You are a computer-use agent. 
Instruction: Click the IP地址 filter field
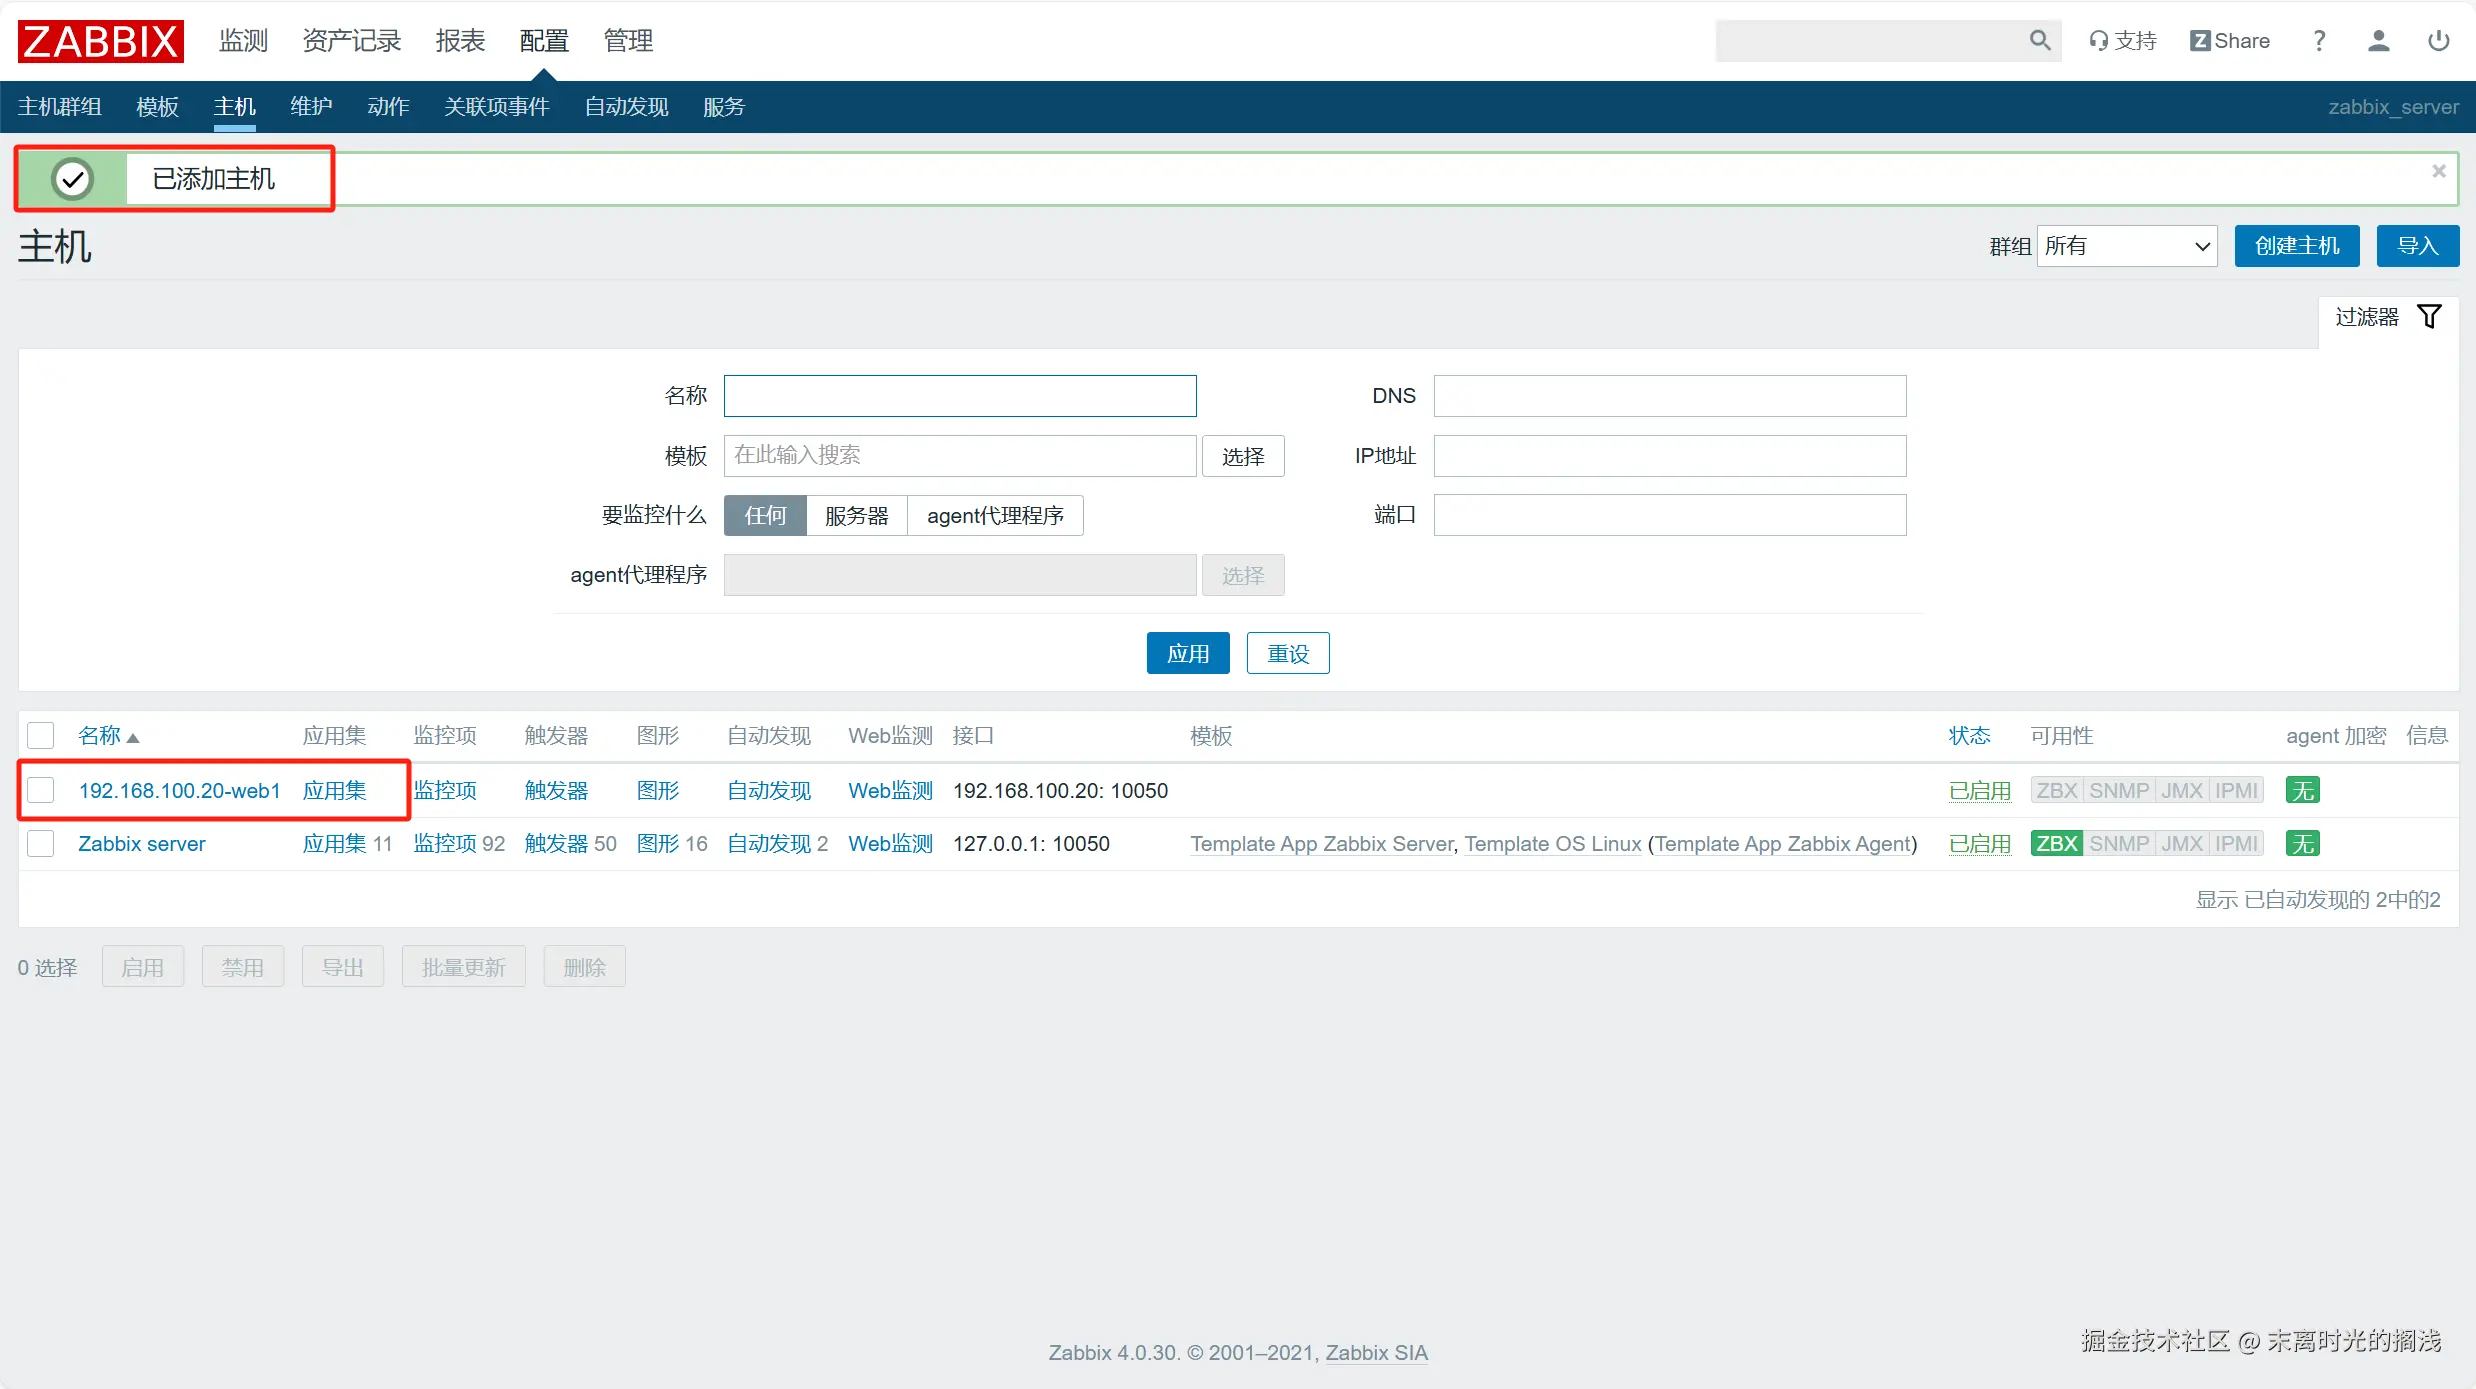pyautogui.click(x=1669, y=456)
